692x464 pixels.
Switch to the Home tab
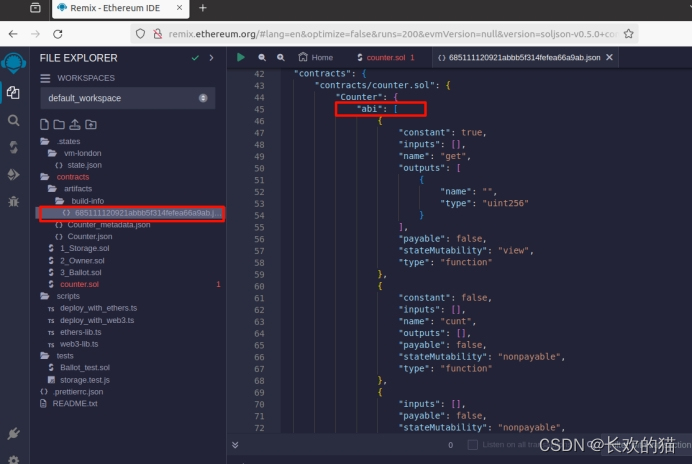coord(316,57)
